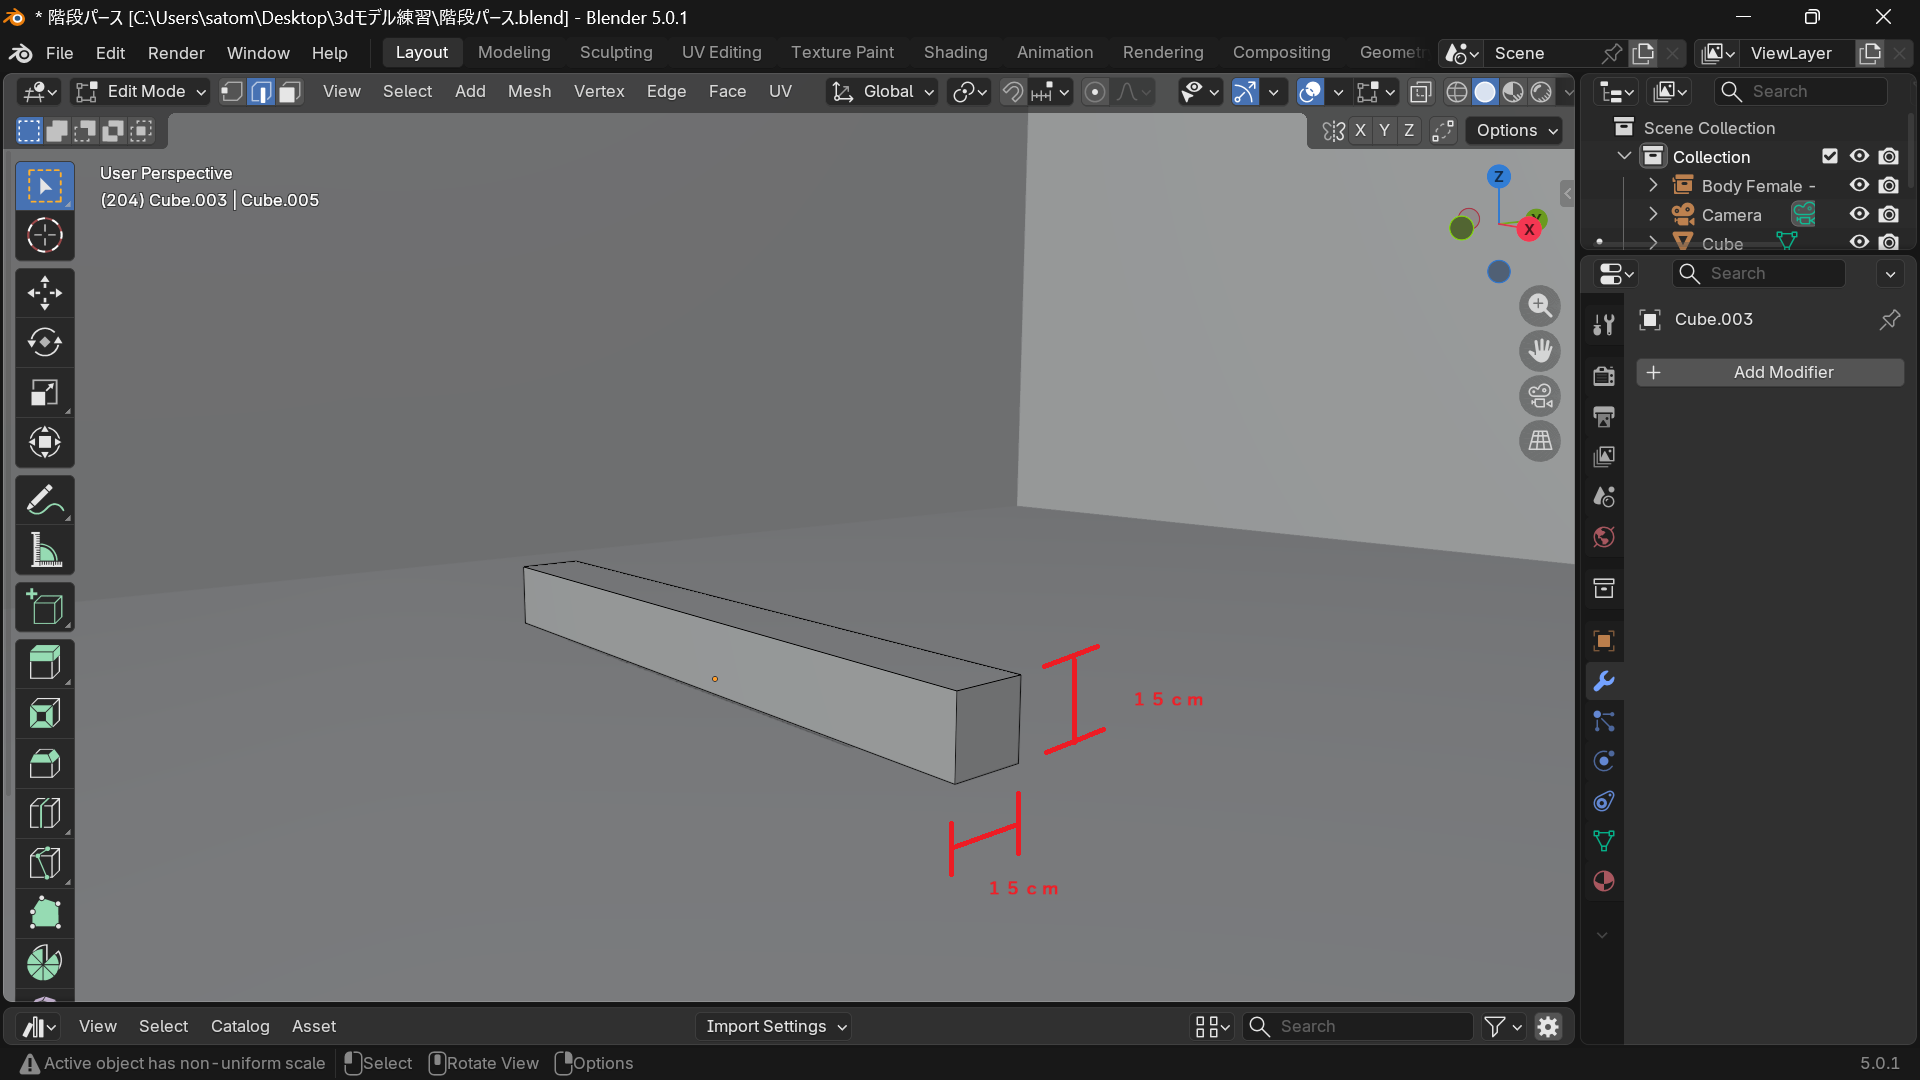The height and width of the screenshot is (1080, 1920).
Task: Toggle camera view button in viewport
Action: pos(1540,396)
